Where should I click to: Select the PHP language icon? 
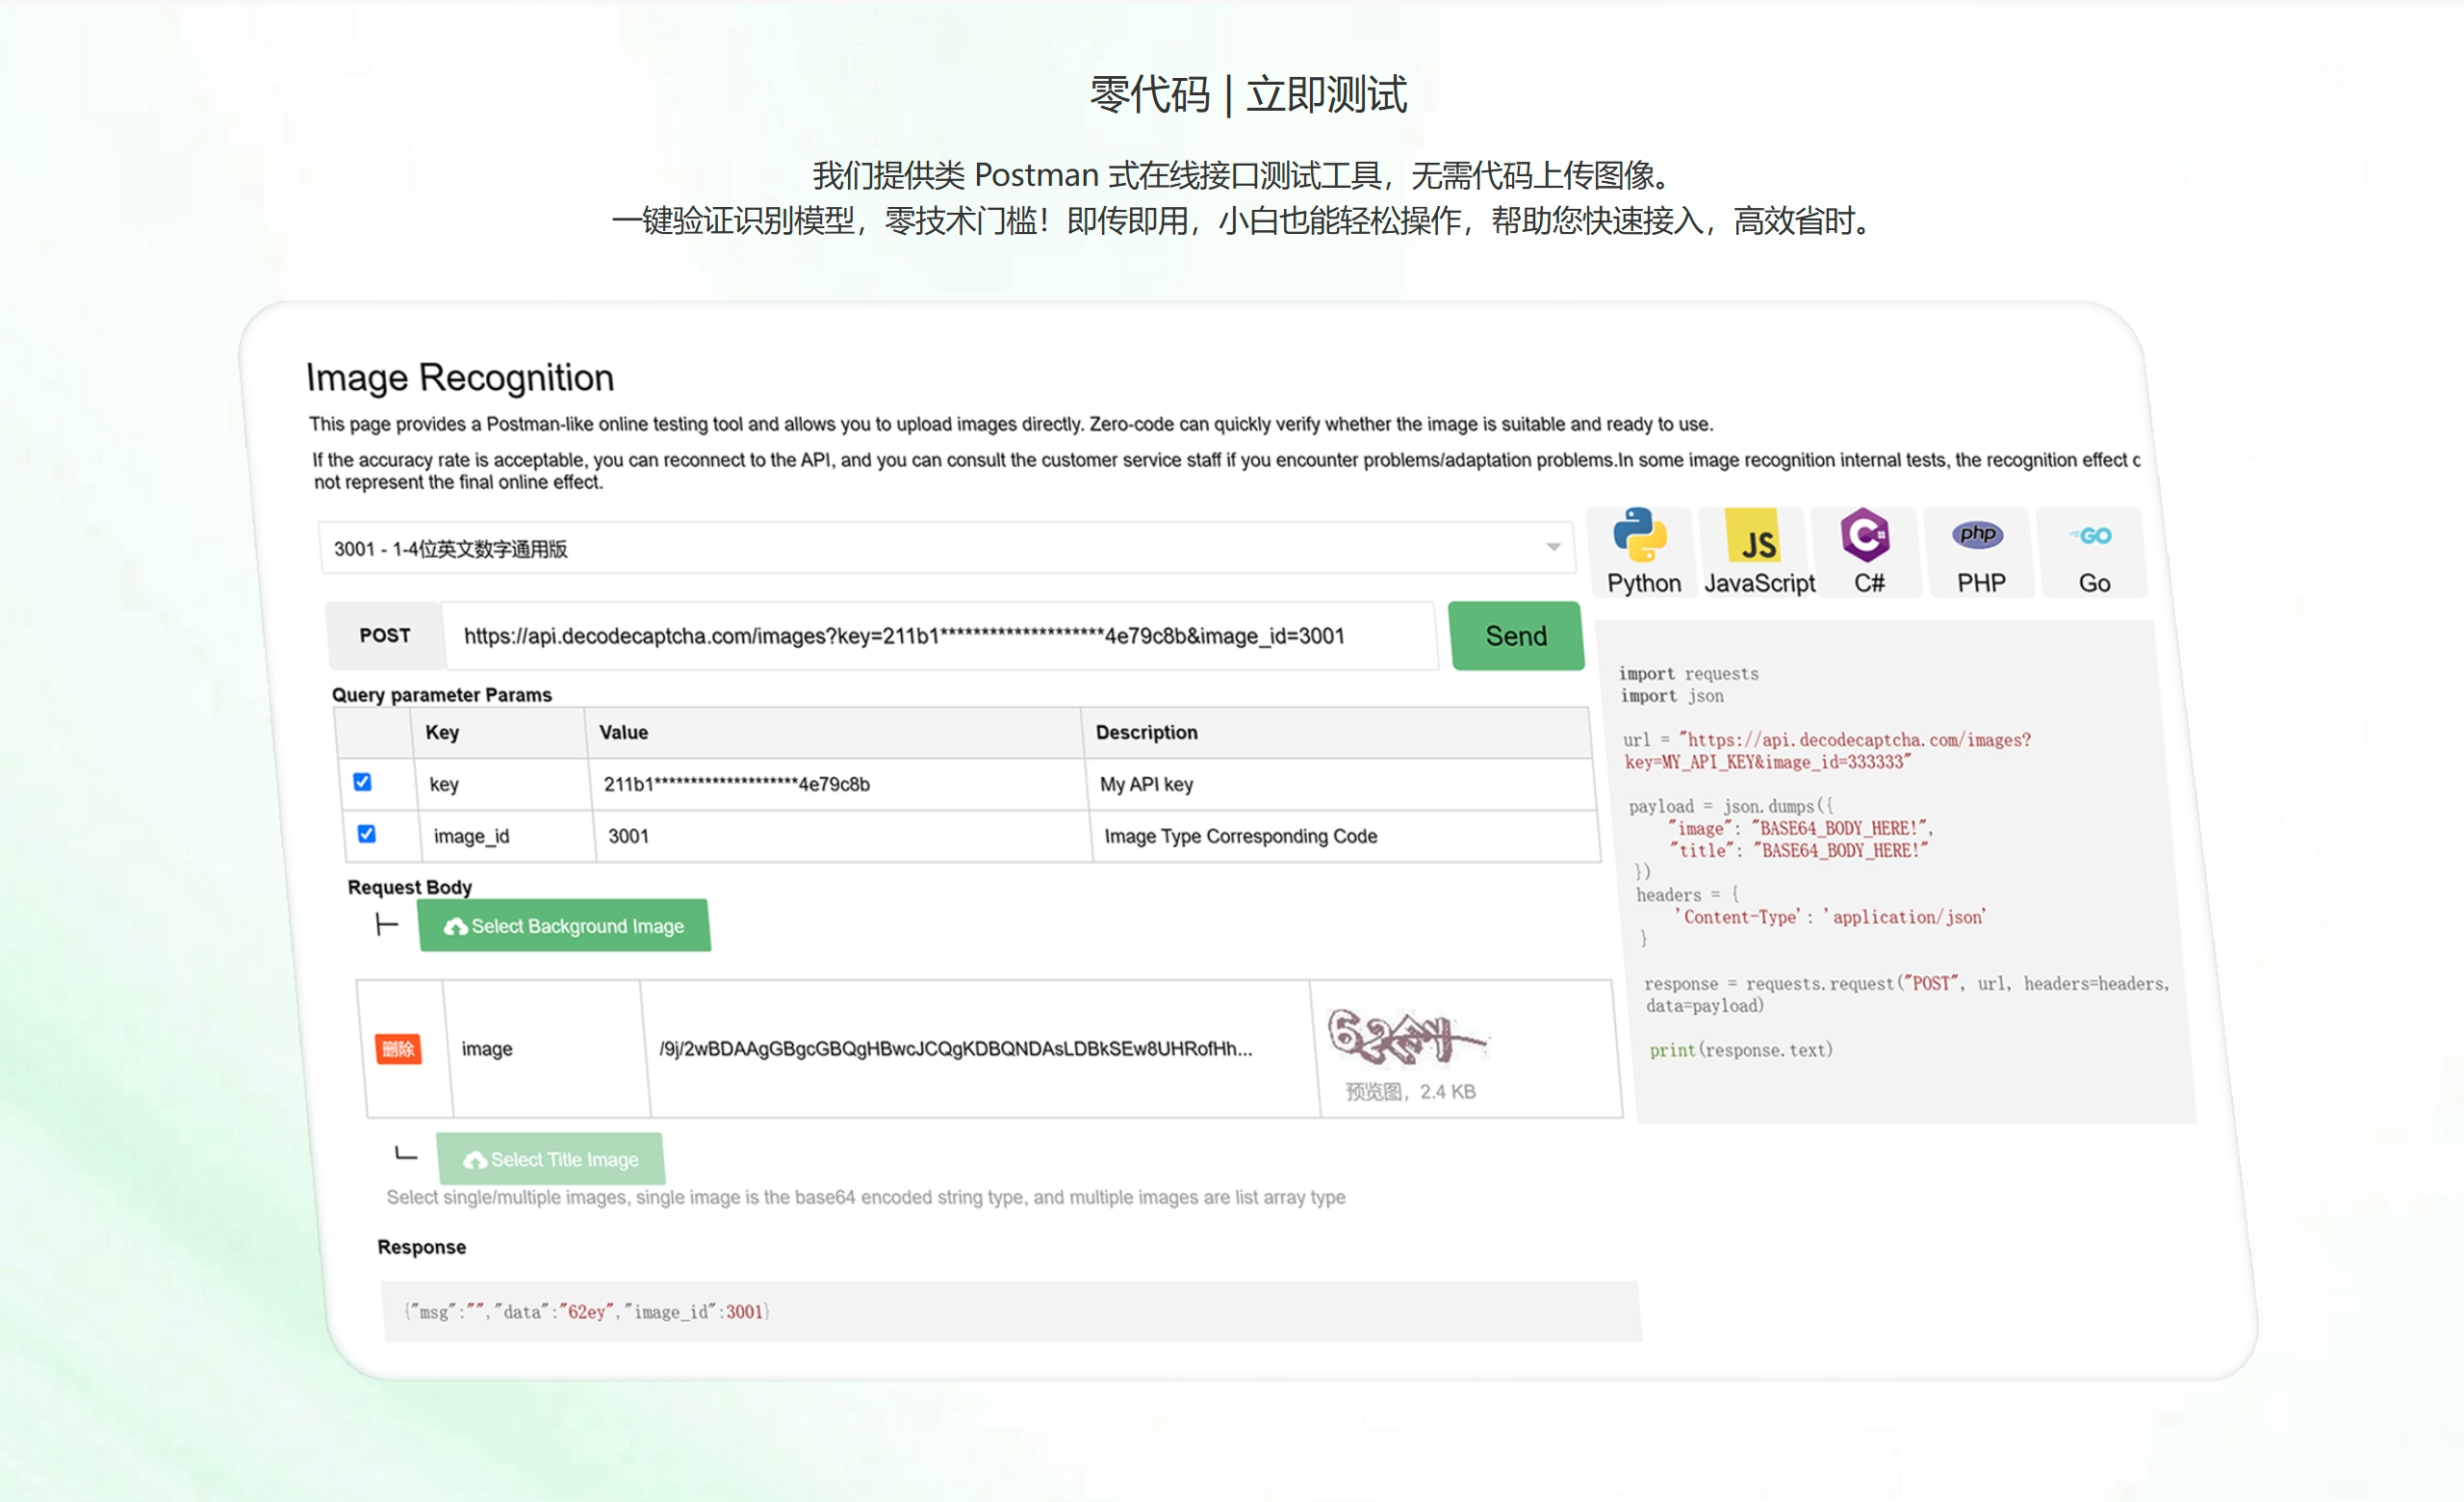pyautogui.click(x=1978, y=536)
